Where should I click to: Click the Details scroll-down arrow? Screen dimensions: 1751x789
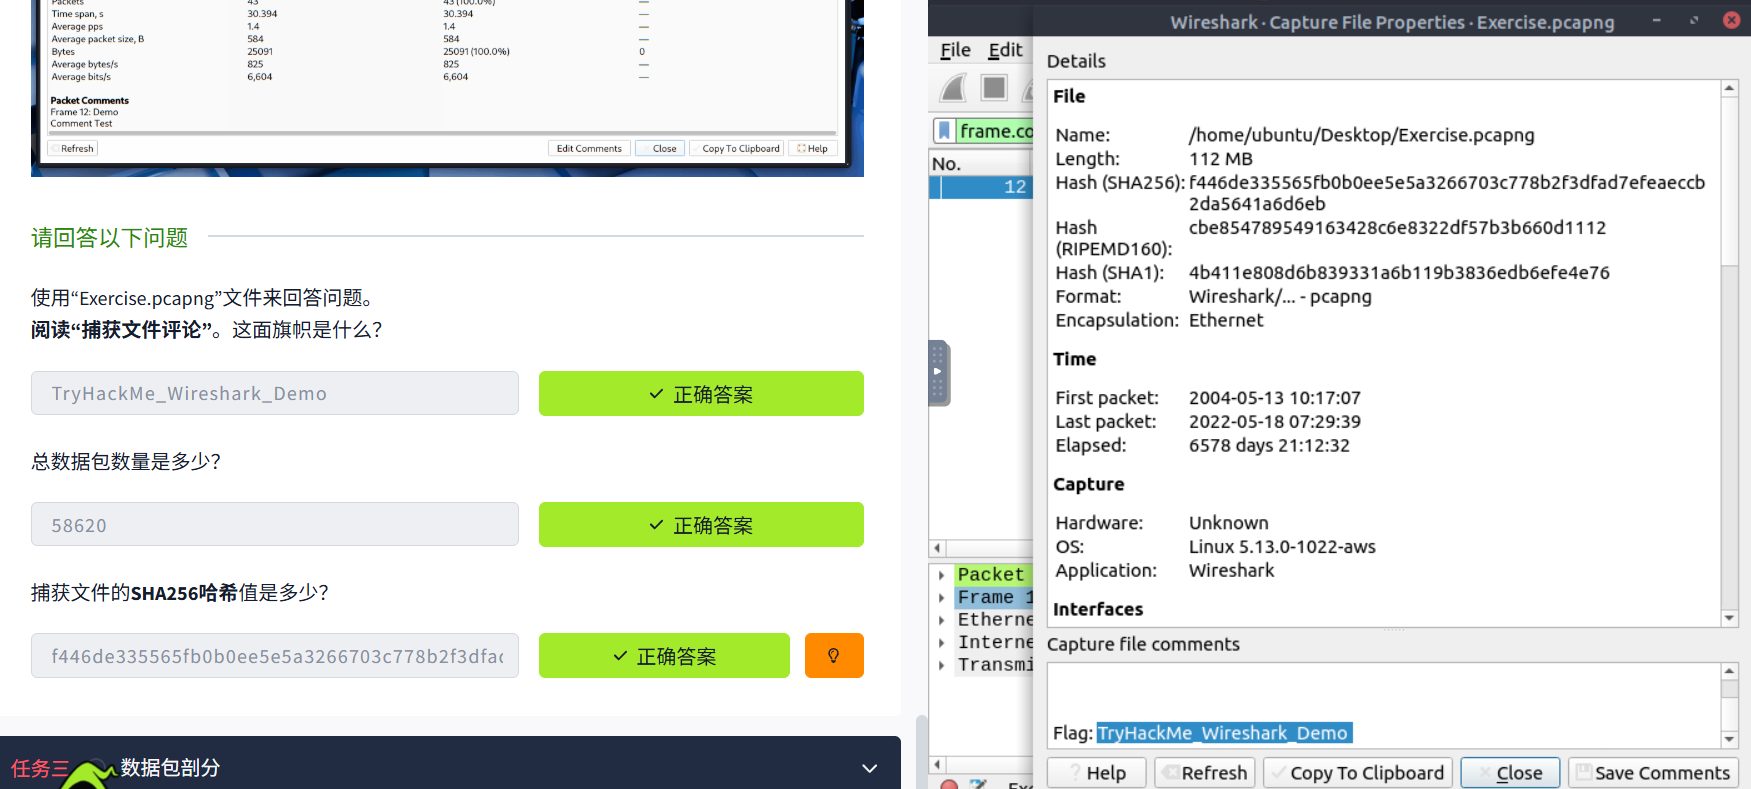coord(1729,618)
